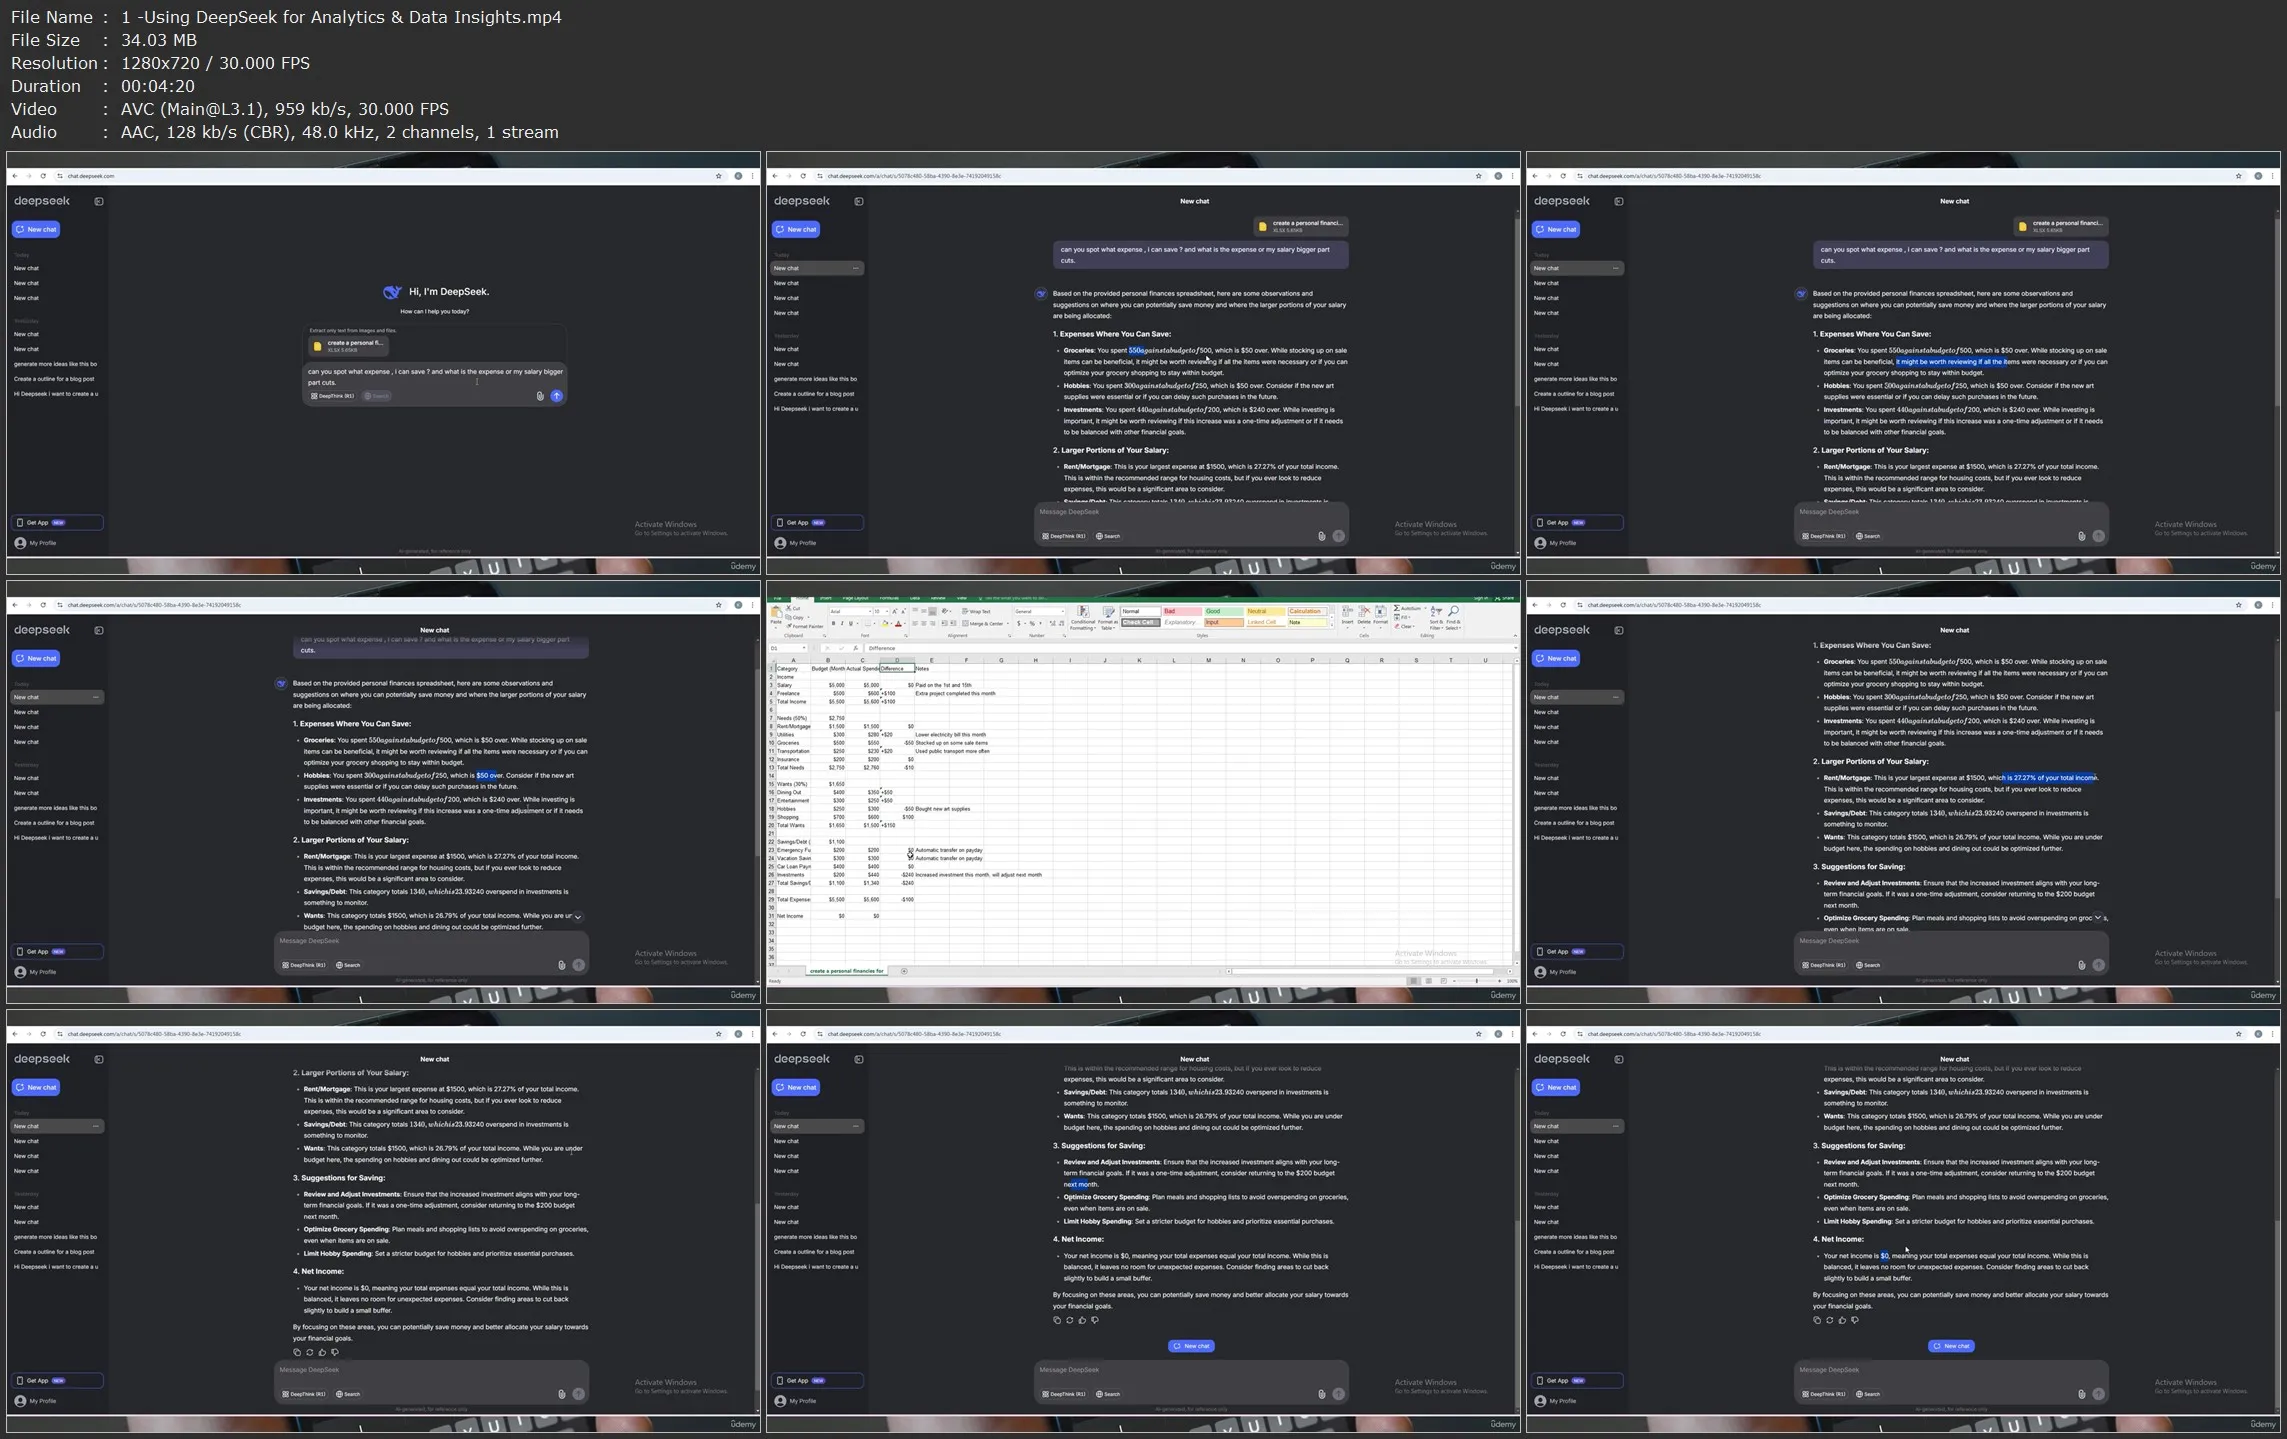Click the Copy command in Excel
The image size is (2287, 1439).
coord(794,617)
